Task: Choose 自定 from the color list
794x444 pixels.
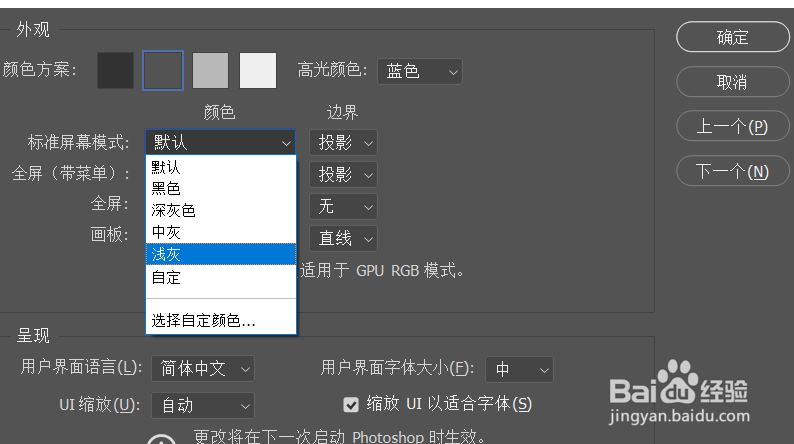Action: [221, 277]
